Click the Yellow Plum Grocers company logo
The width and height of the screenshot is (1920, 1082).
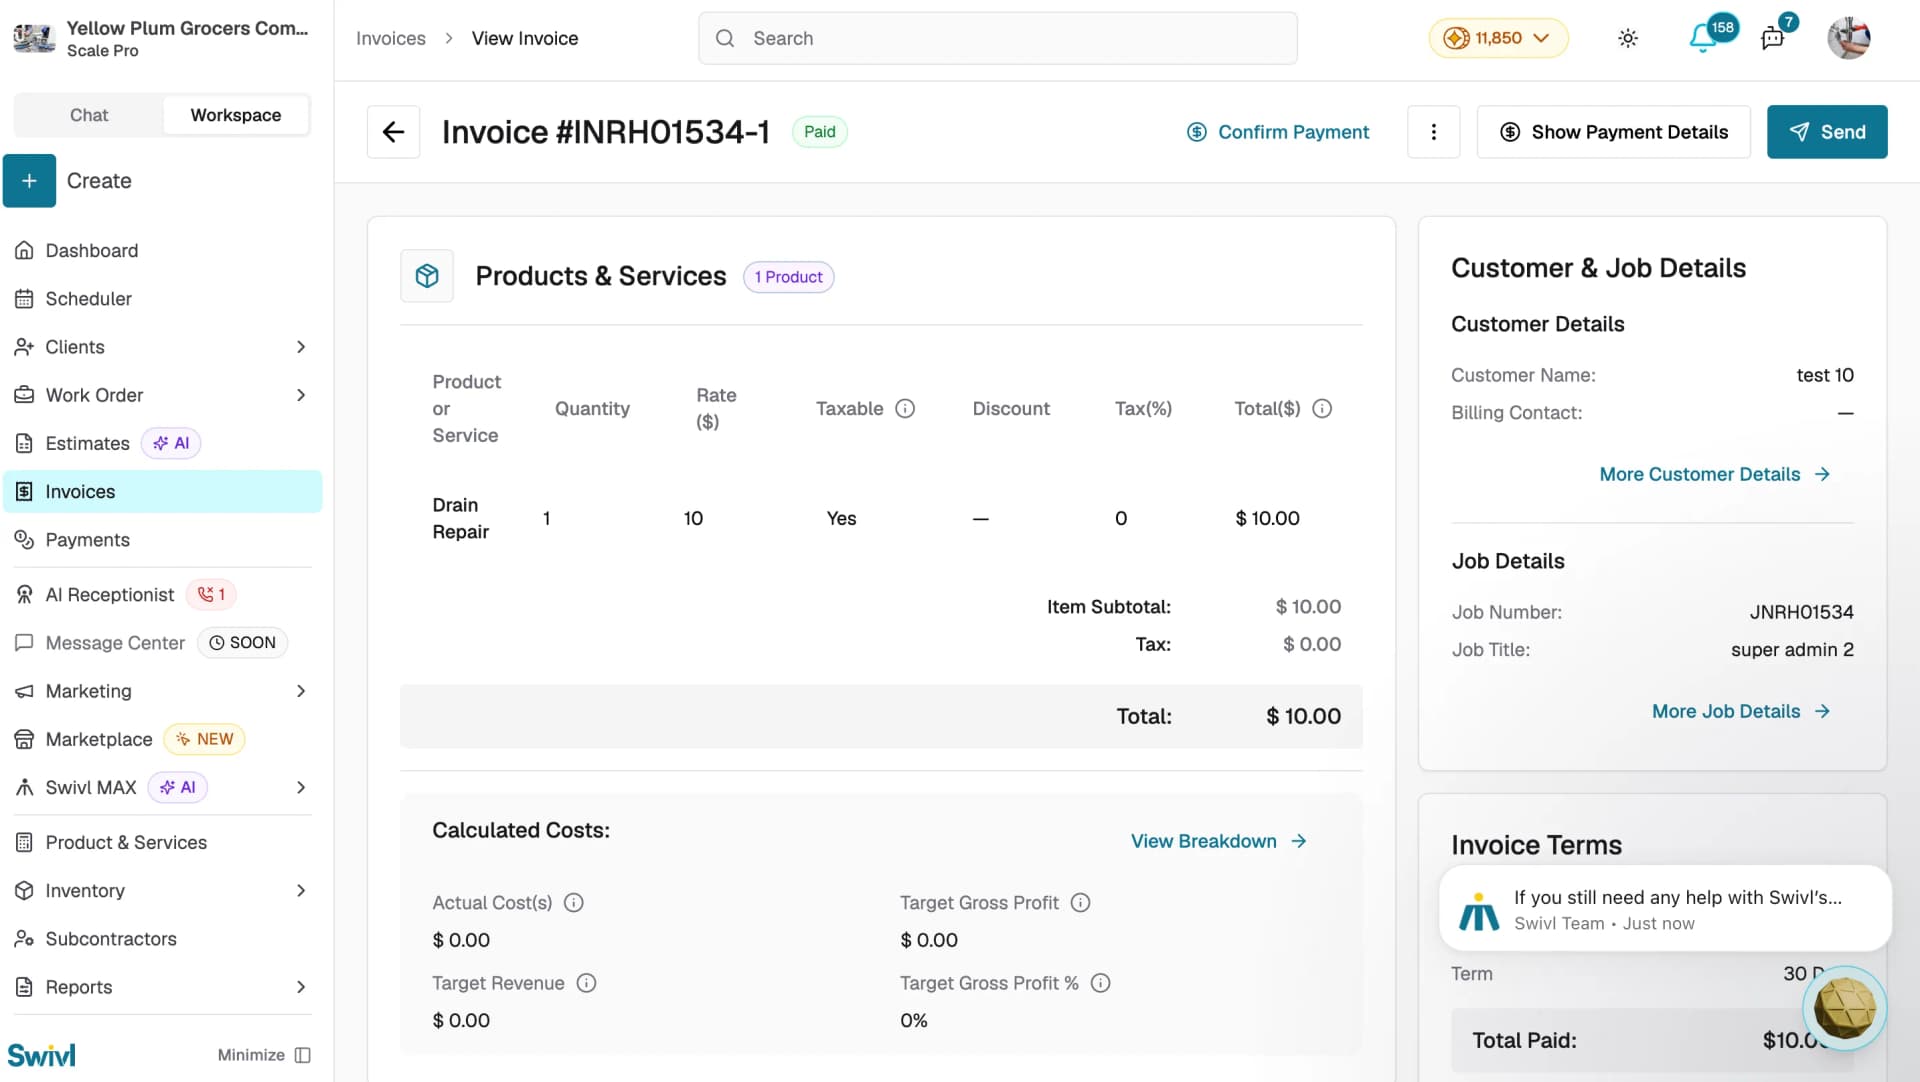click(x=33, y=38)
